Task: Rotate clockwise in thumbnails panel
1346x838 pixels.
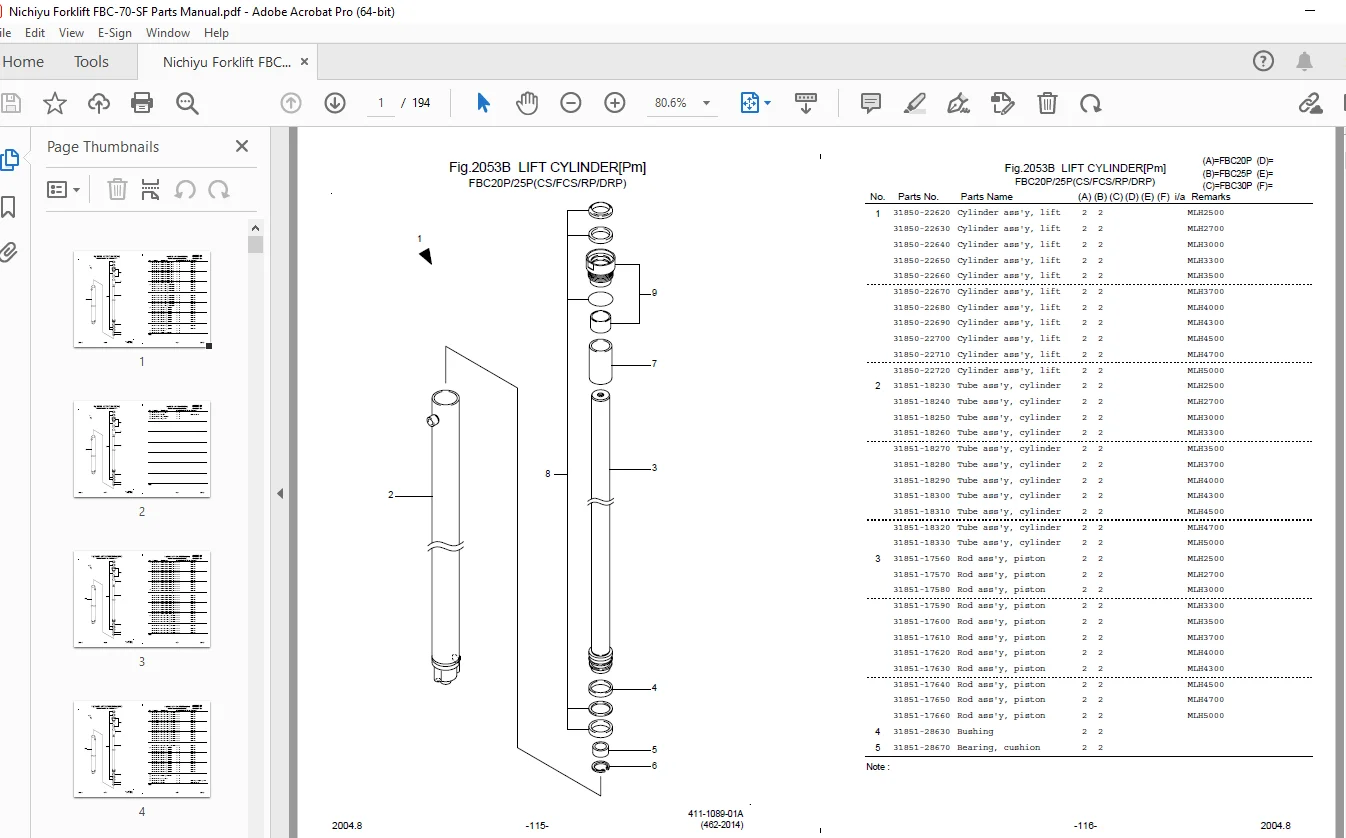Action: click(x=218, y=189)
